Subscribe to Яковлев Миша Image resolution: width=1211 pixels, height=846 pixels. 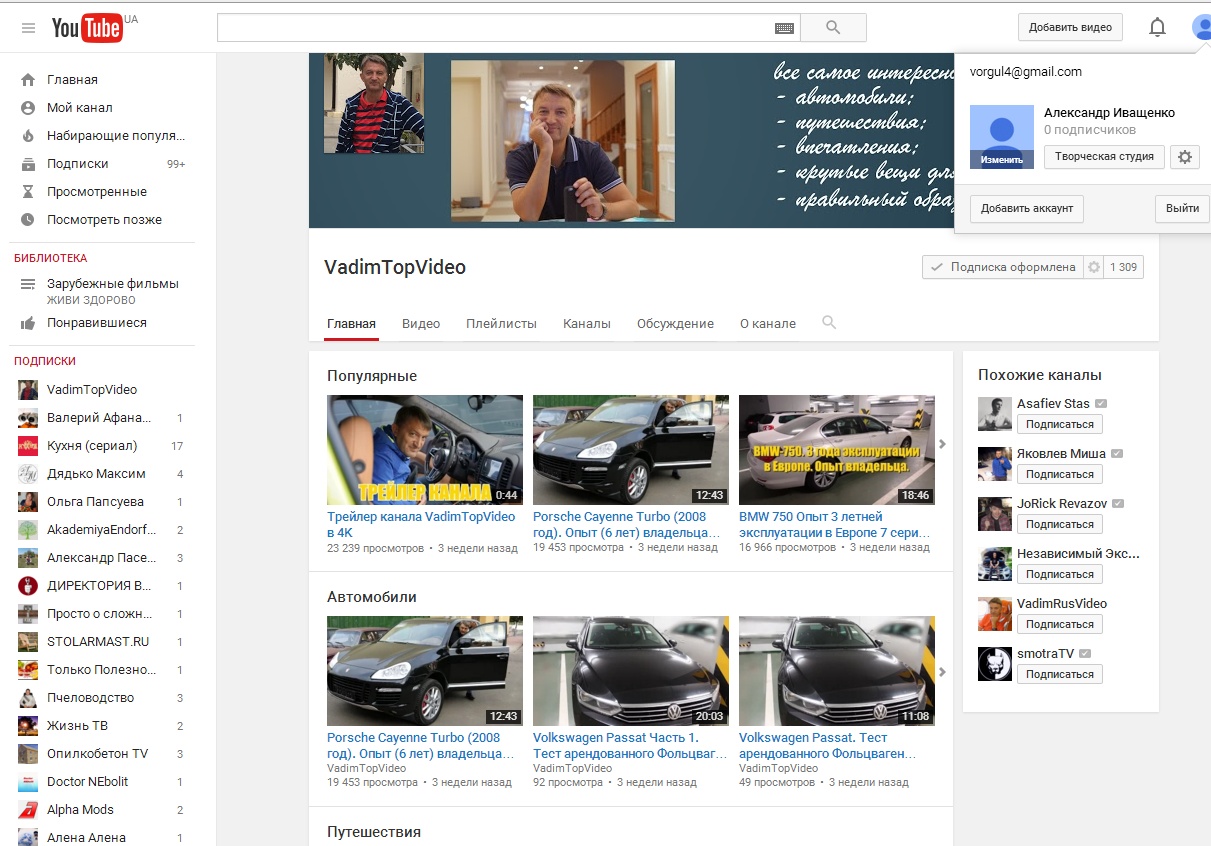coord(1060,474)
